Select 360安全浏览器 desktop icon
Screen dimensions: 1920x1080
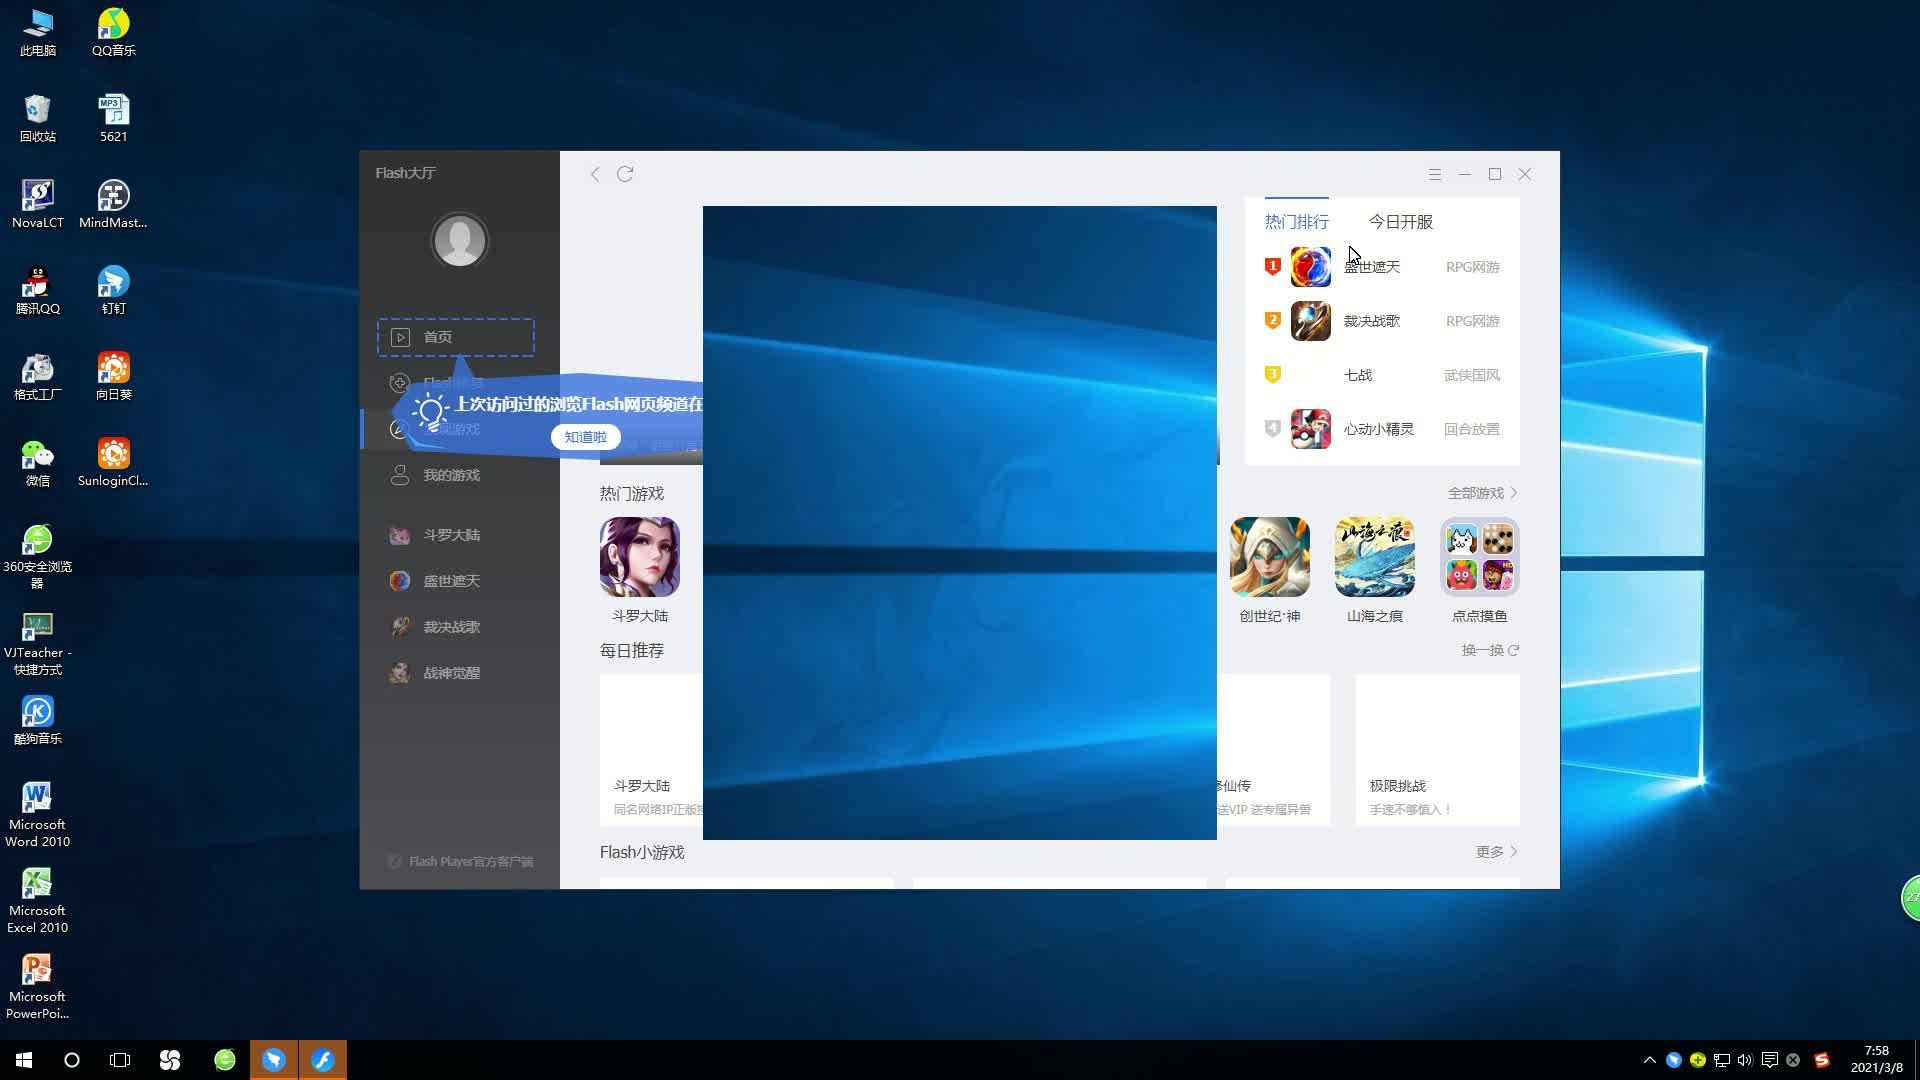[x=38, y=556]
